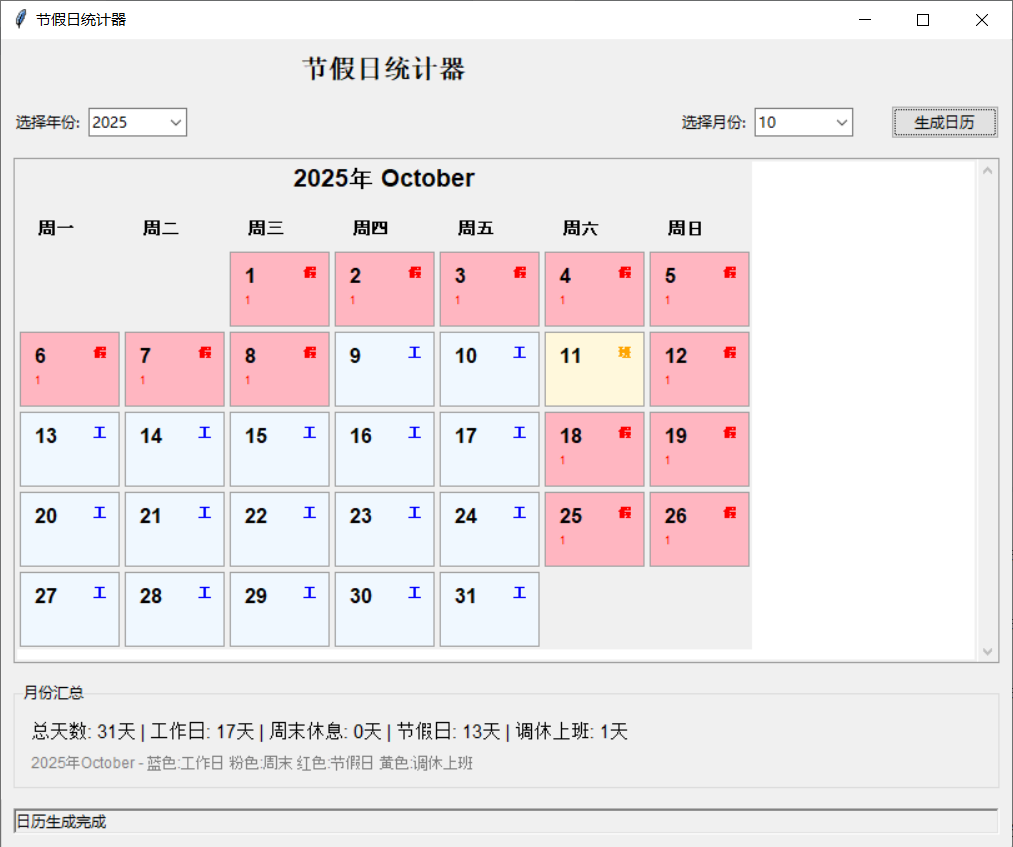Click the 2025年 October calendar title

click(x=383, y=179)
